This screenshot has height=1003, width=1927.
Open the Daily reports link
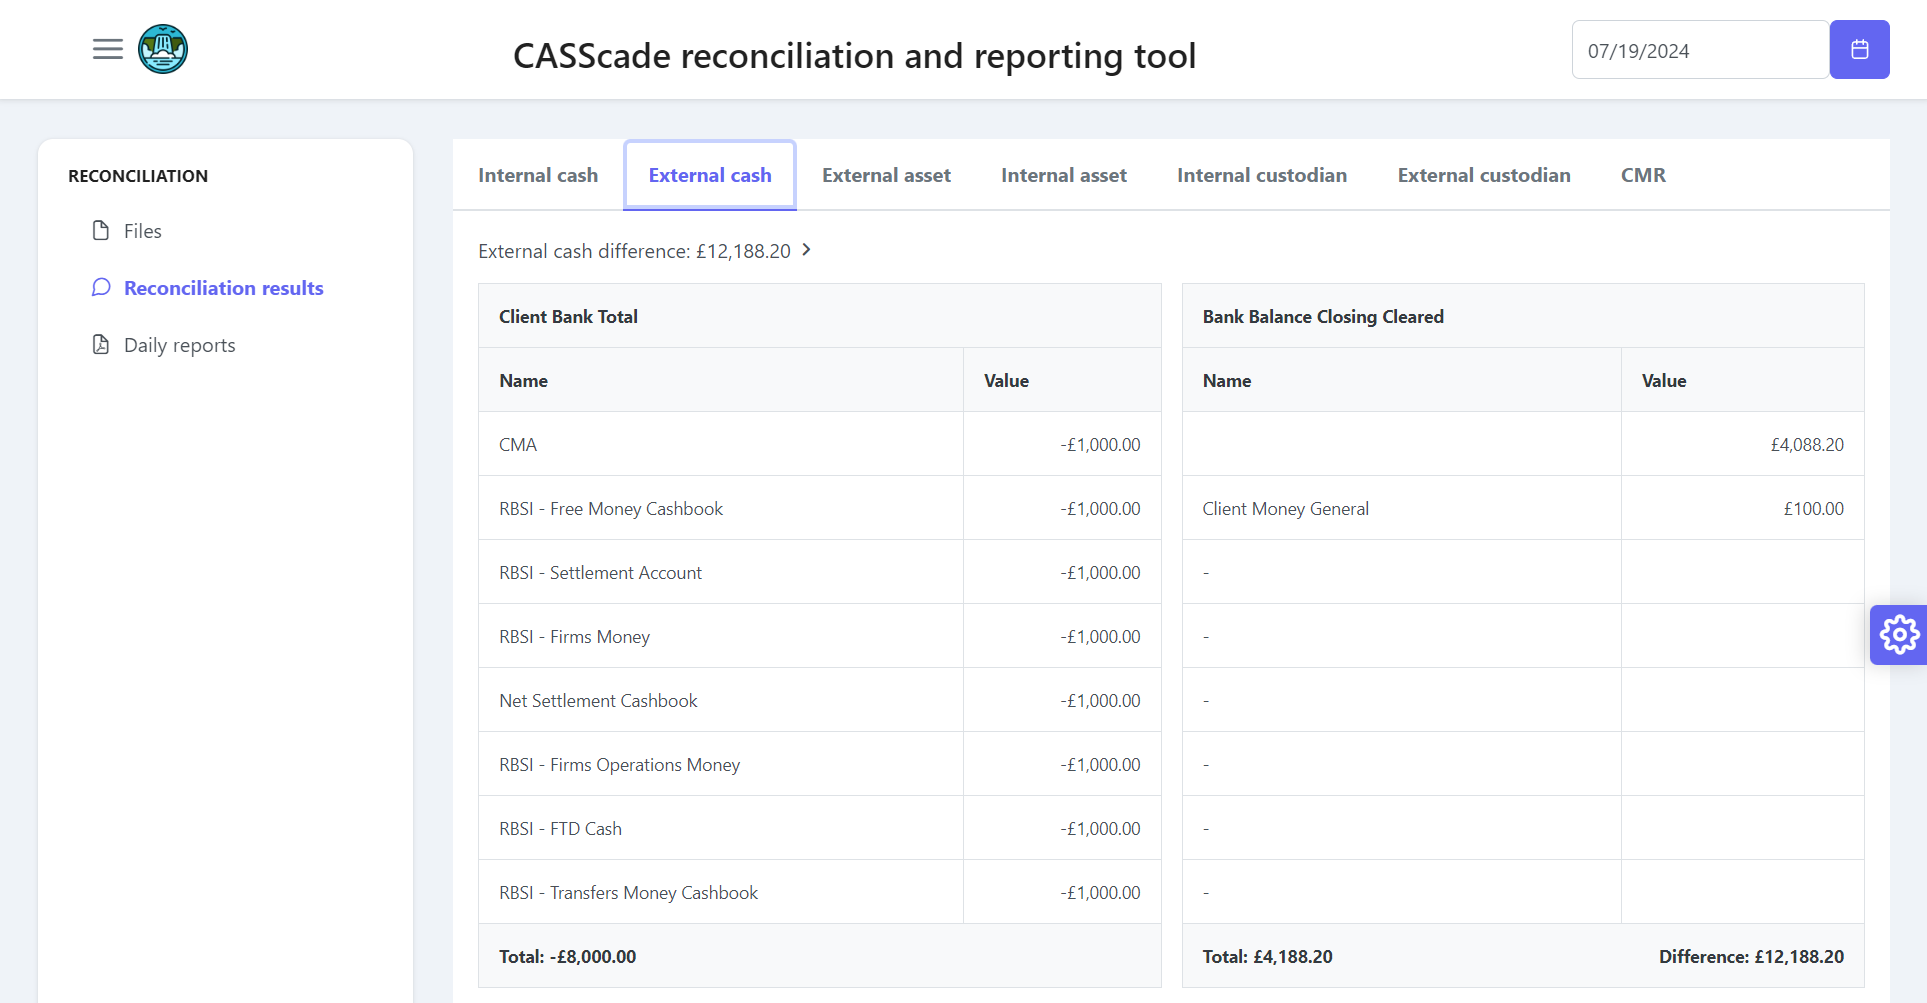tap(180, 345)
